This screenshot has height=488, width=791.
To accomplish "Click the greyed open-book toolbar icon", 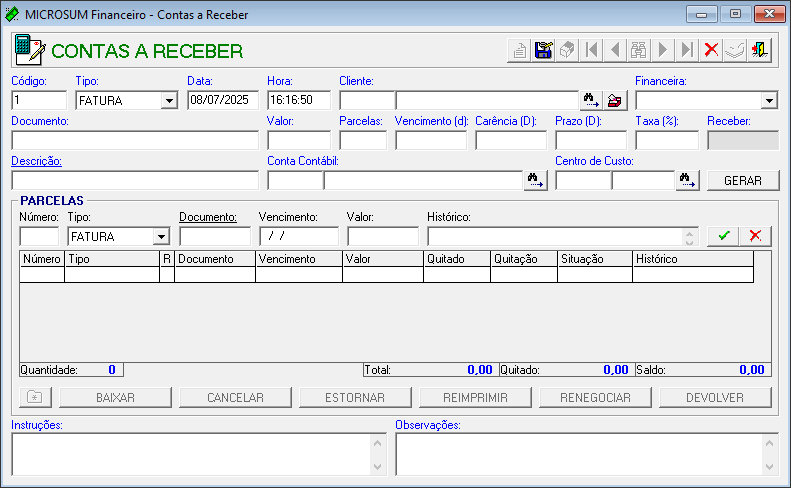I will click(734, 50).
